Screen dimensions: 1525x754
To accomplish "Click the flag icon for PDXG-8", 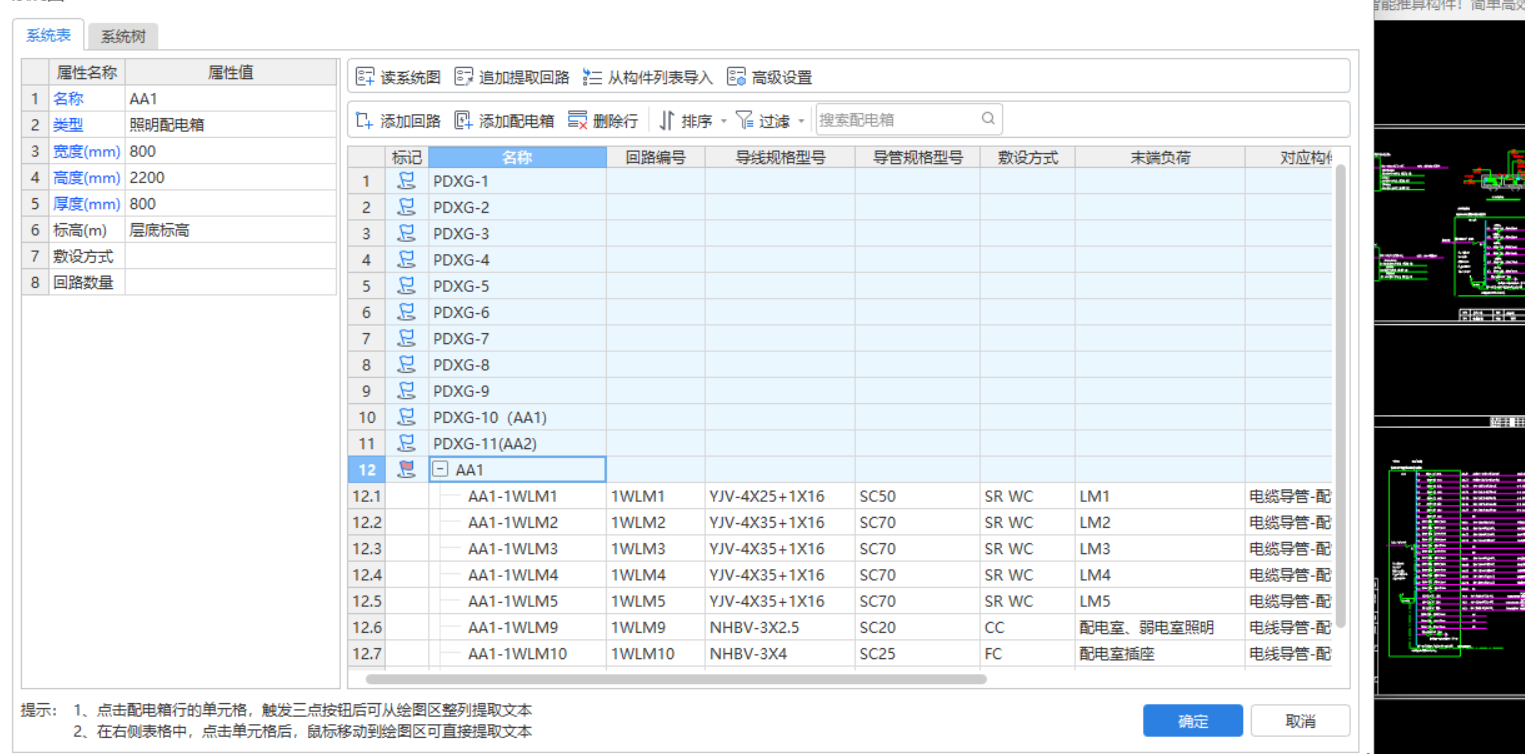I will 406,364.
